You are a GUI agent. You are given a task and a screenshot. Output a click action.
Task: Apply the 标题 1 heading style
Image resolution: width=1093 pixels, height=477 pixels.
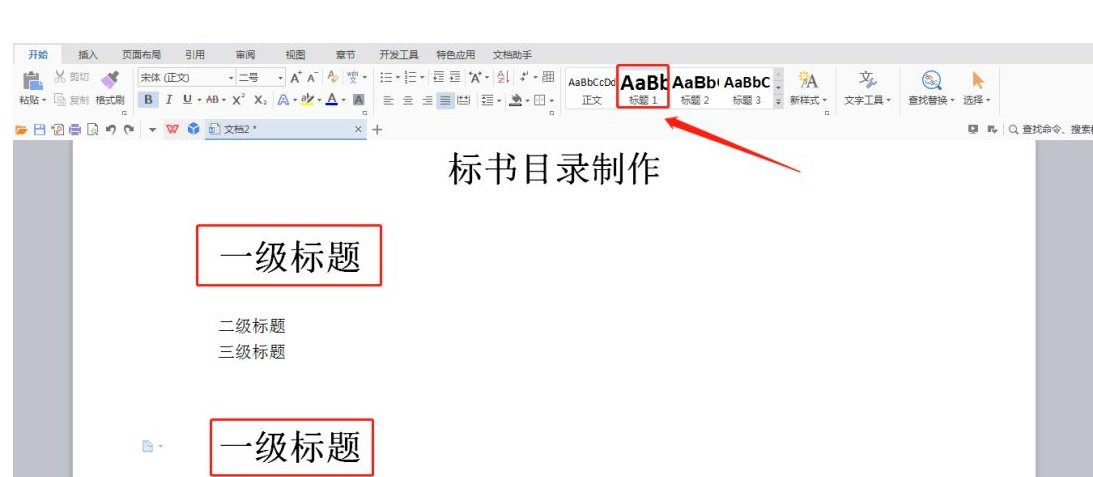pyautogui.click(x=643, y=87)
